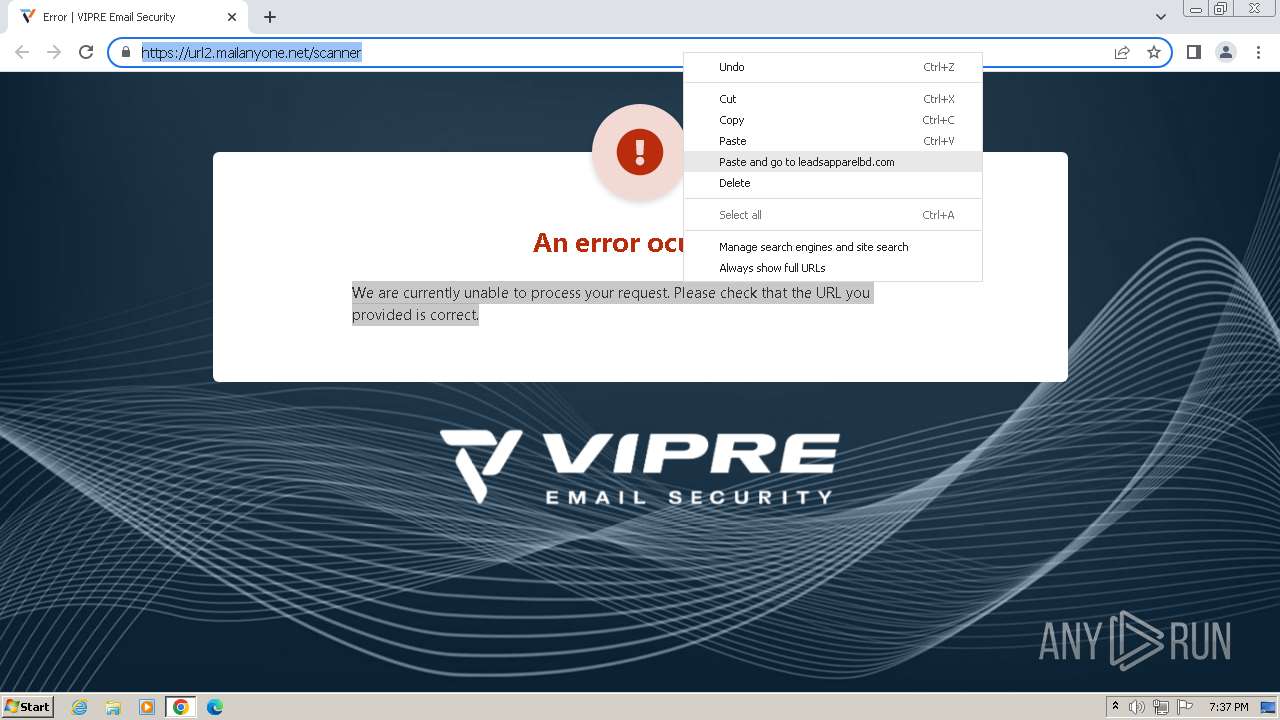
Task: Restore down the Chrome window
Action: point(1221,9)
